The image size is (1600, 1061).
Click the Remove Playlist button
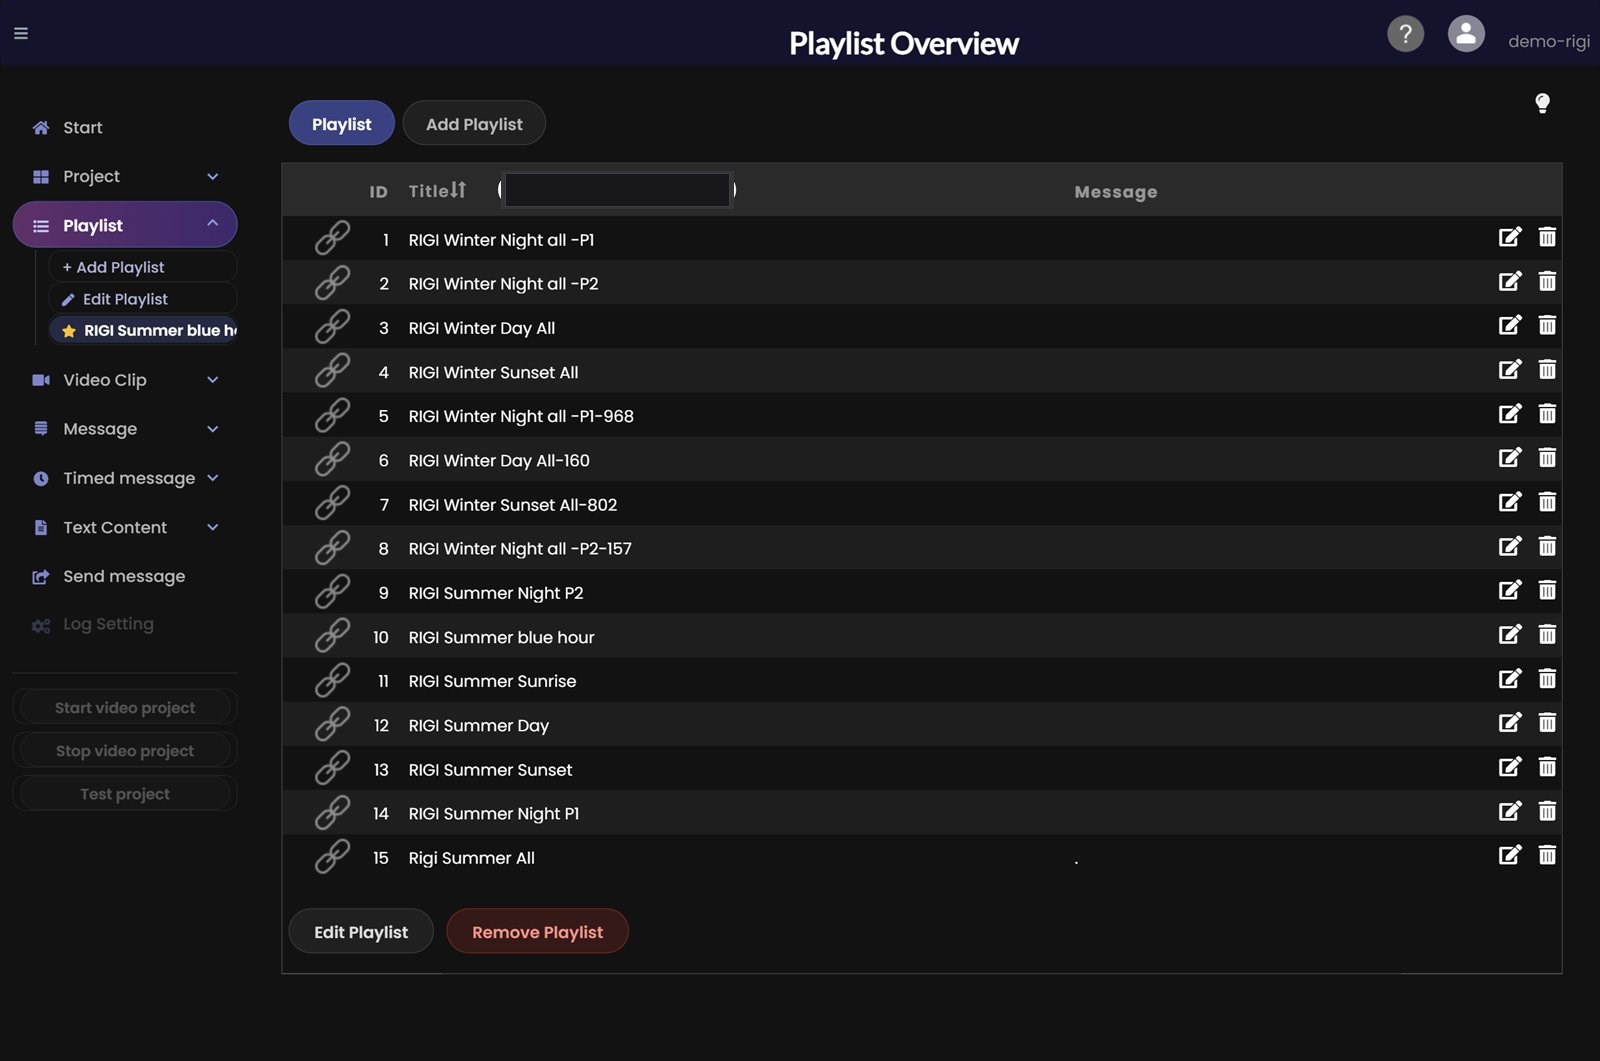click(x=538, y=932)
